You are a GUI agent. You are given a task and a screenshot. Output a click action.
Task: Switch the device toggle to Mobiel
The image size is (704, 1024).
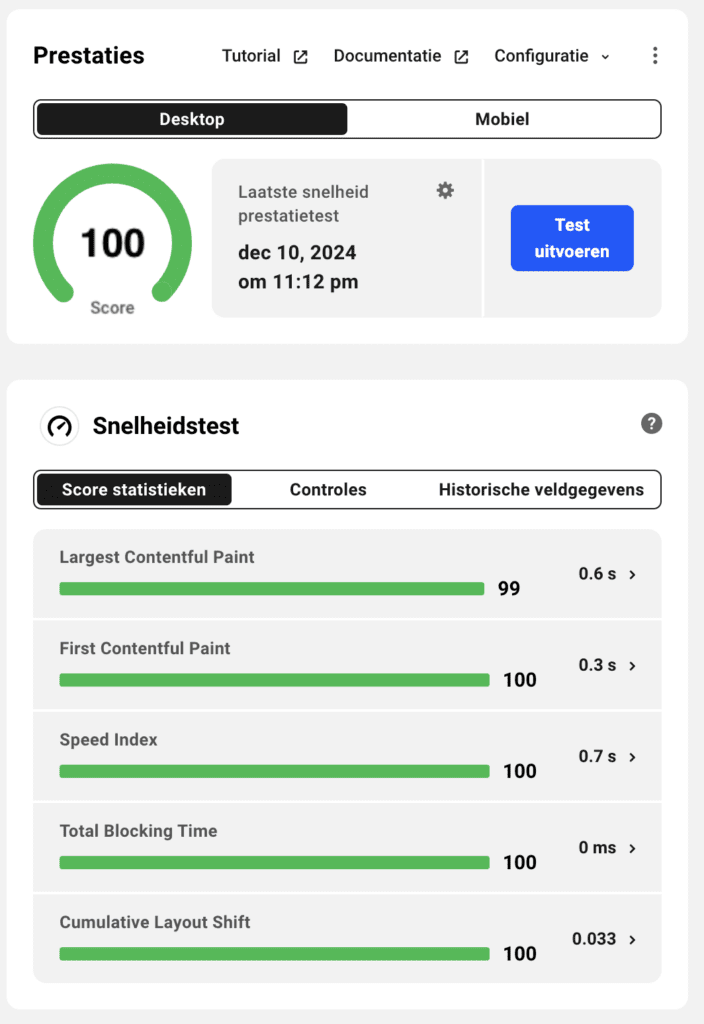tap(502, 119)
